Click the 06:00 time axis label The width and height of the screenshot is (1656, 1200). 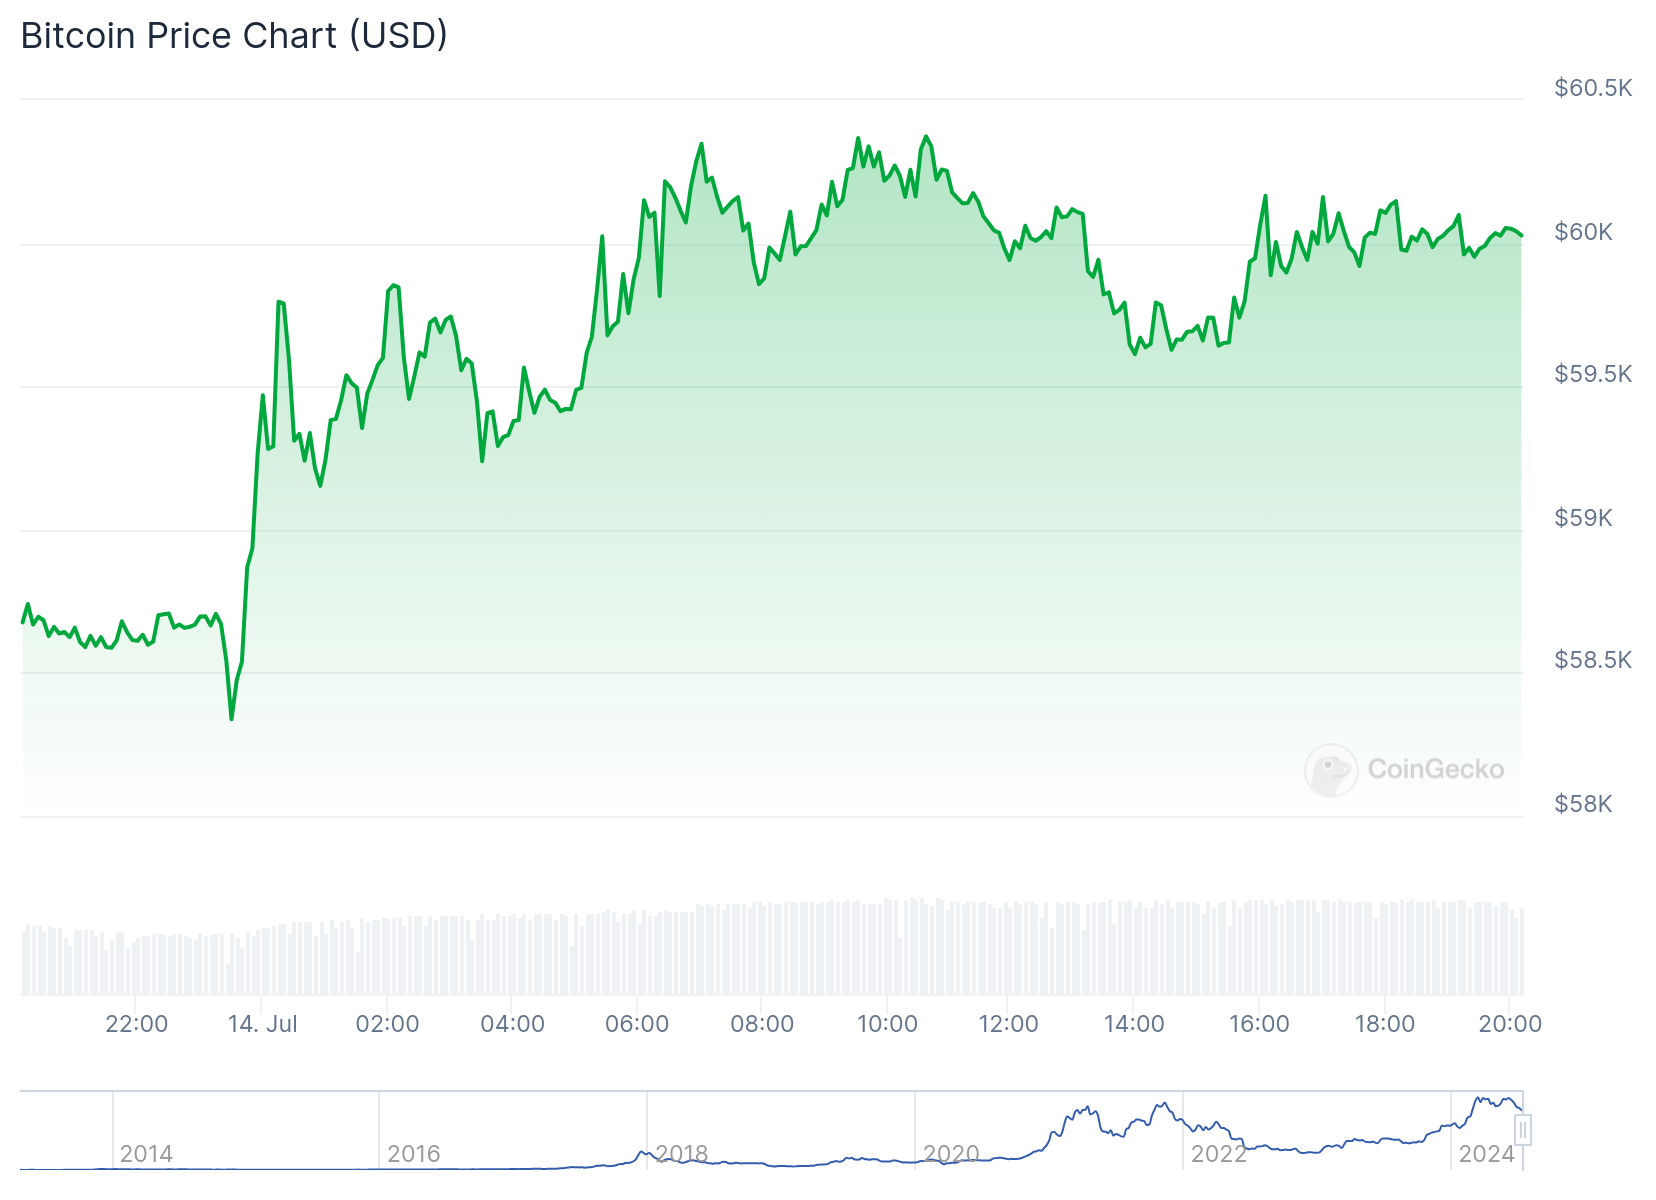click(x=637, y=1024)
